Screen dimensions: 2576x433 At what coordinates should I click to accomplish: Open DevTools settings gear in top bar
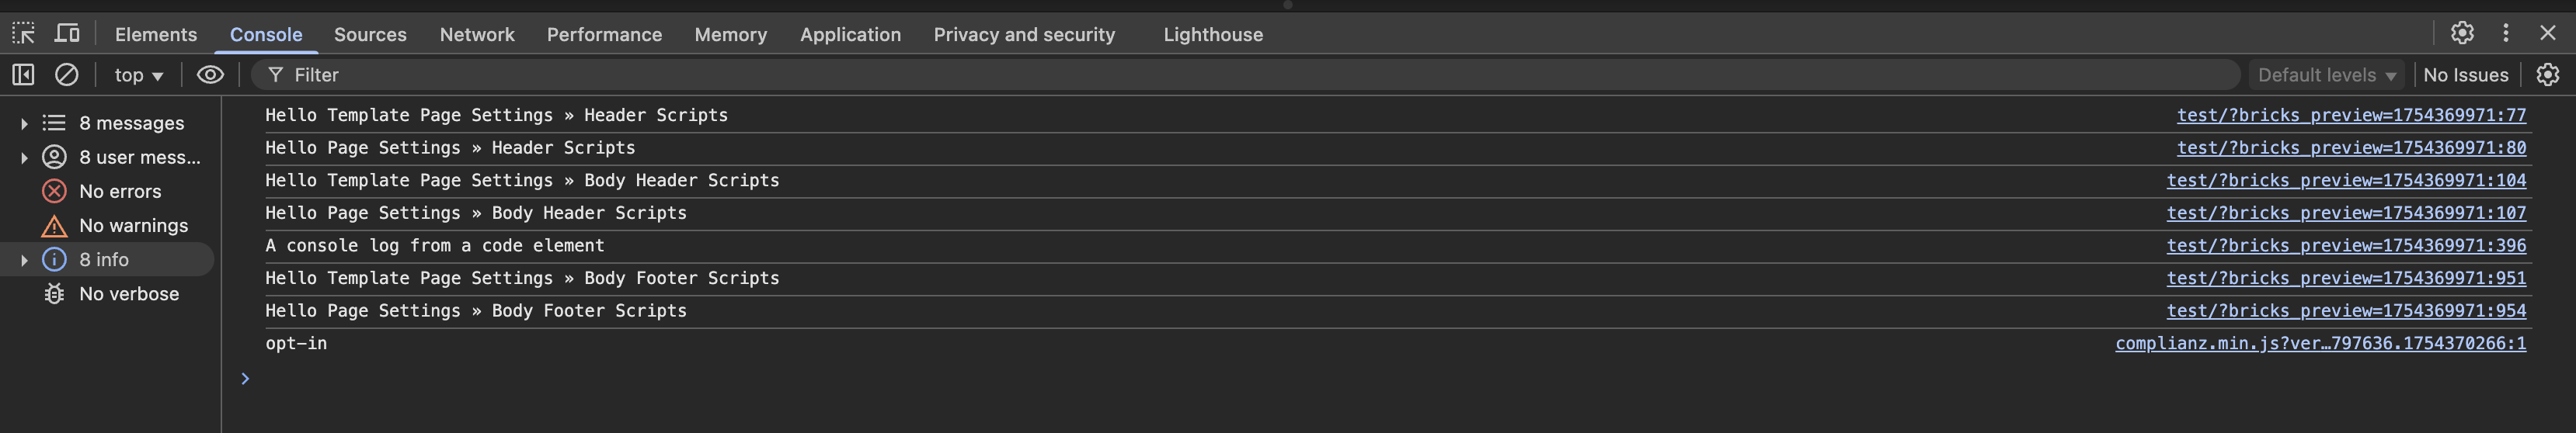pos(2462,33)
